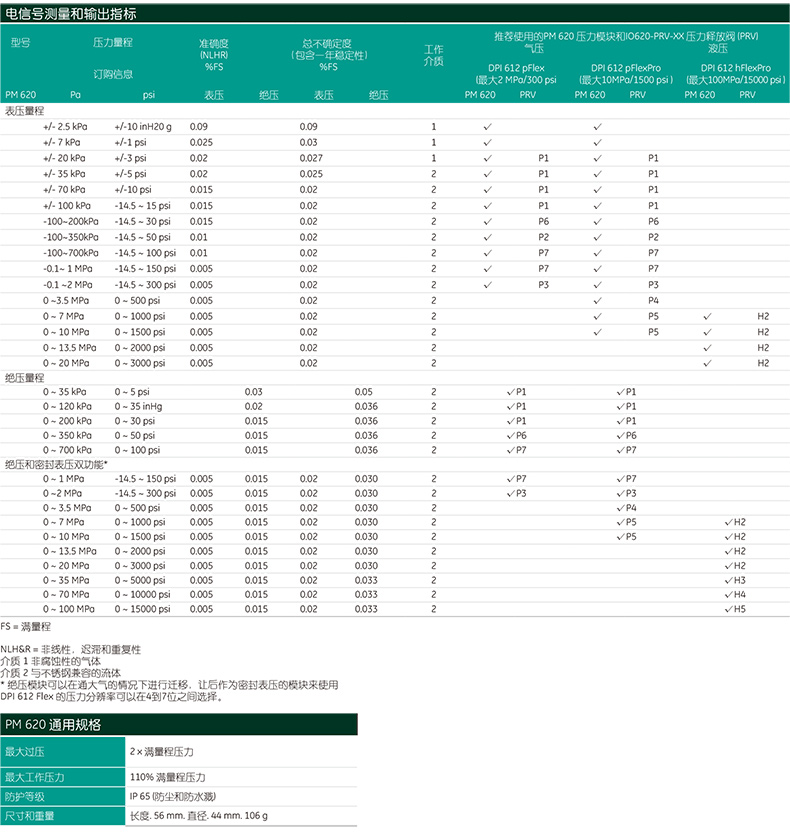790x840 pixels.
Task: Click the ✓H3 mark in the 0 ~ 35 MPa row
Action: coord(735,580)
